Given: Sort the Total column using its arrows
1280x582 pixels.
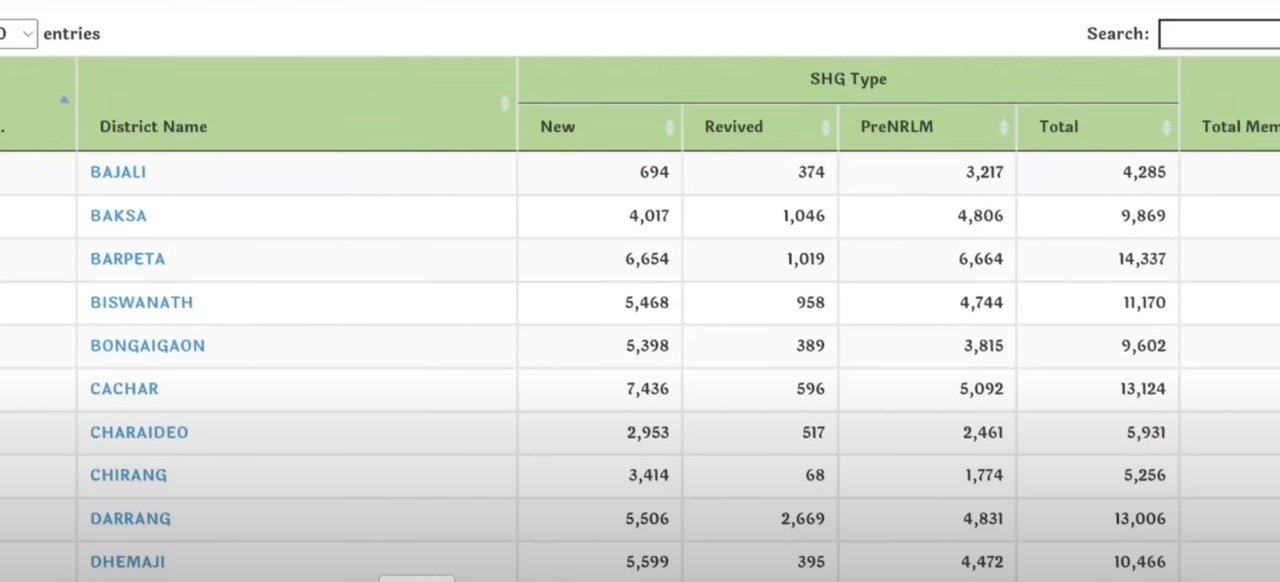Looking at the screenshot, I should (x=1166, y=127).
